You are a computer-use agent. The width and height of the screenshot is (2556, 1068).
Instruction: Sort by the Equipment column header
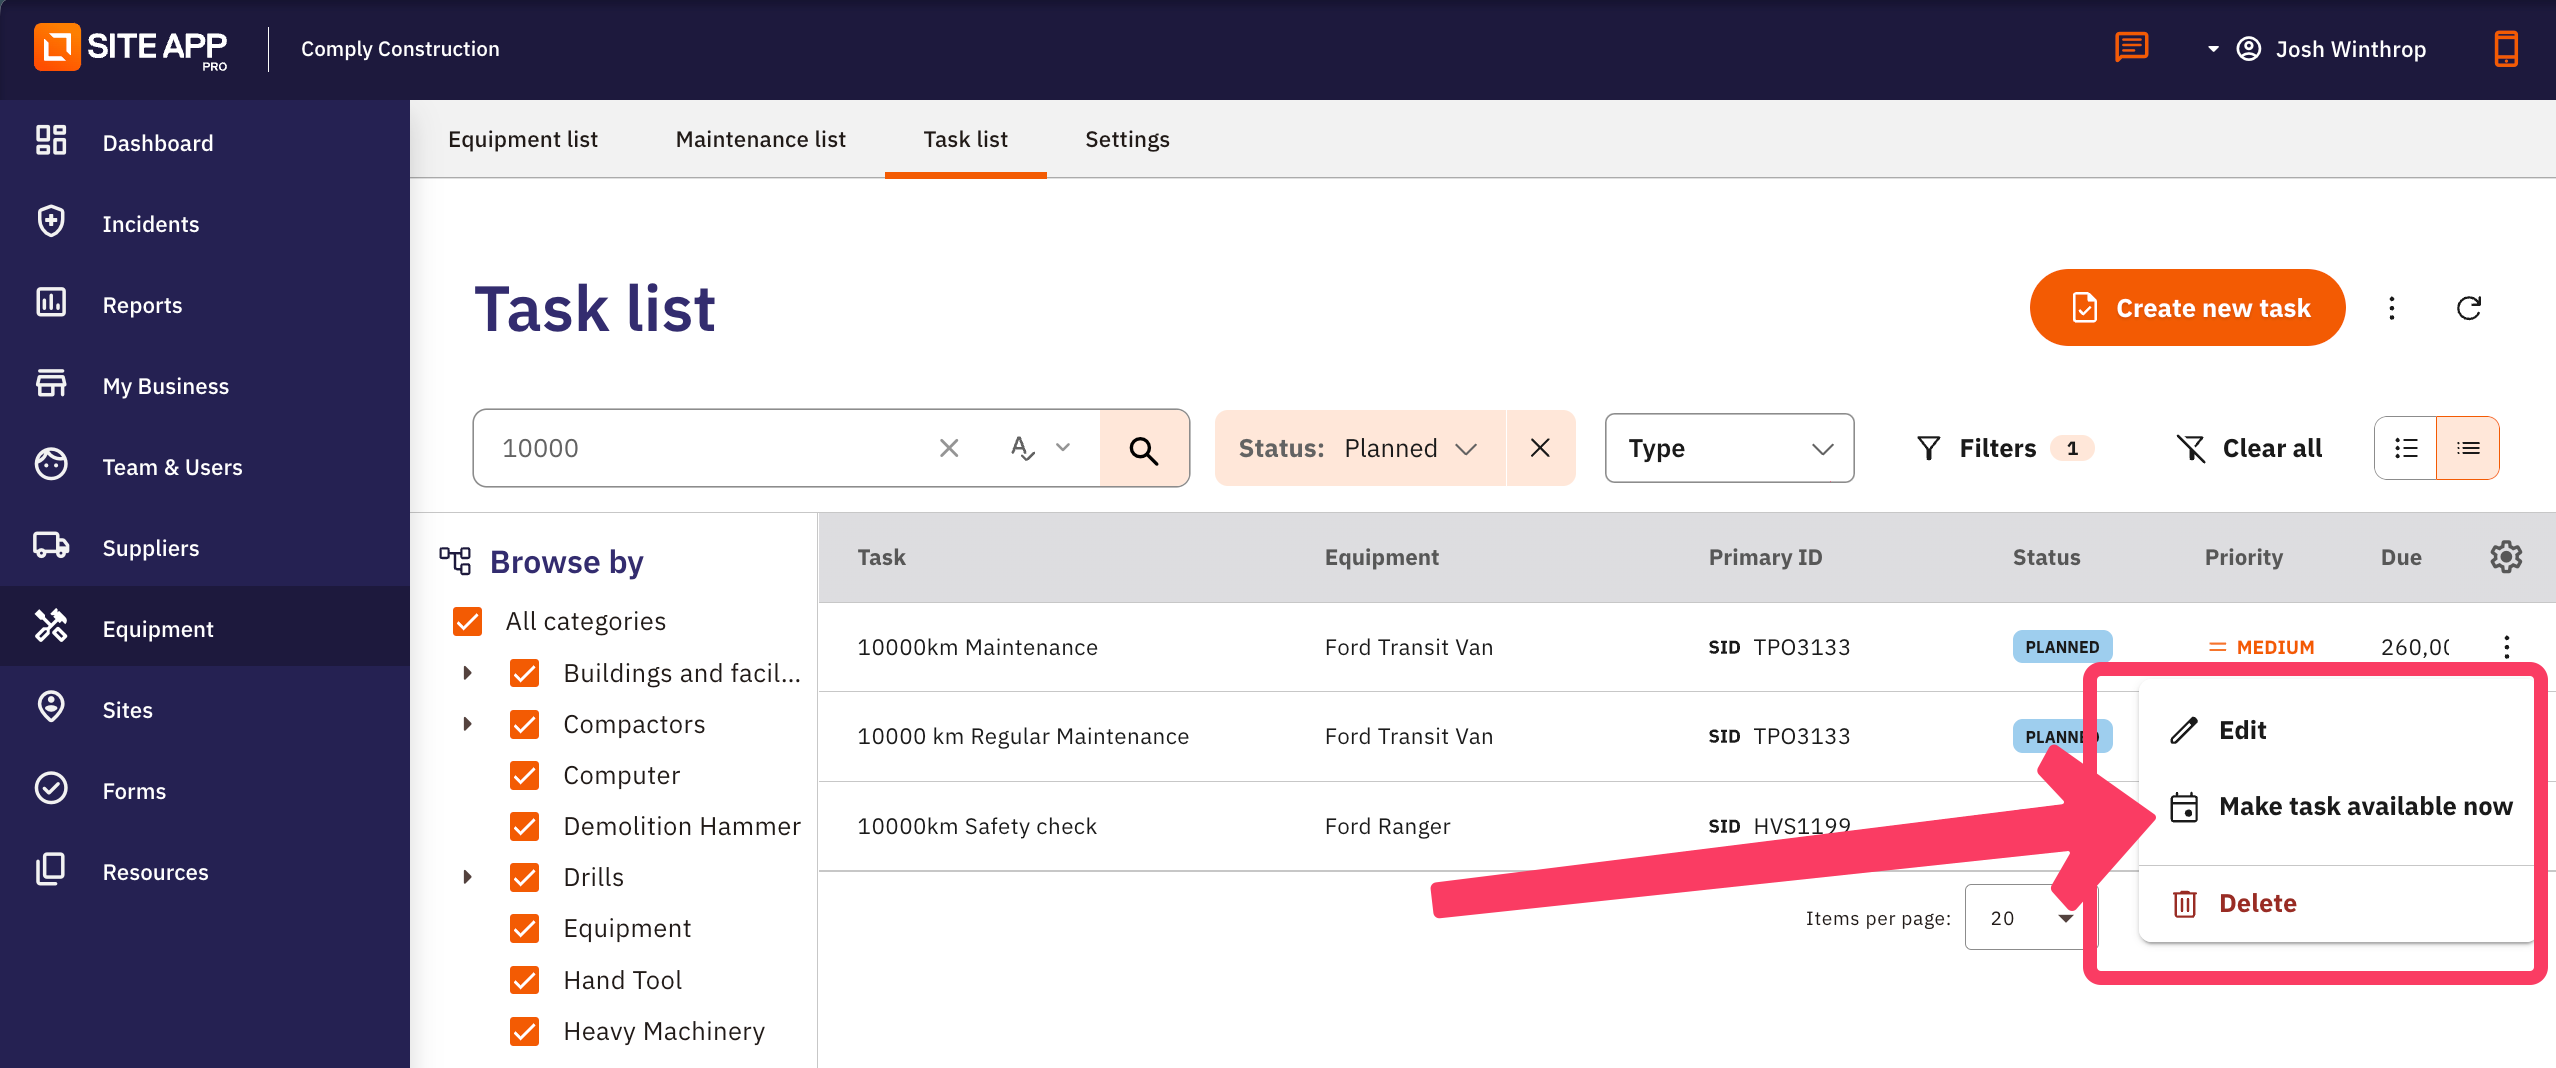(1381, 557)
